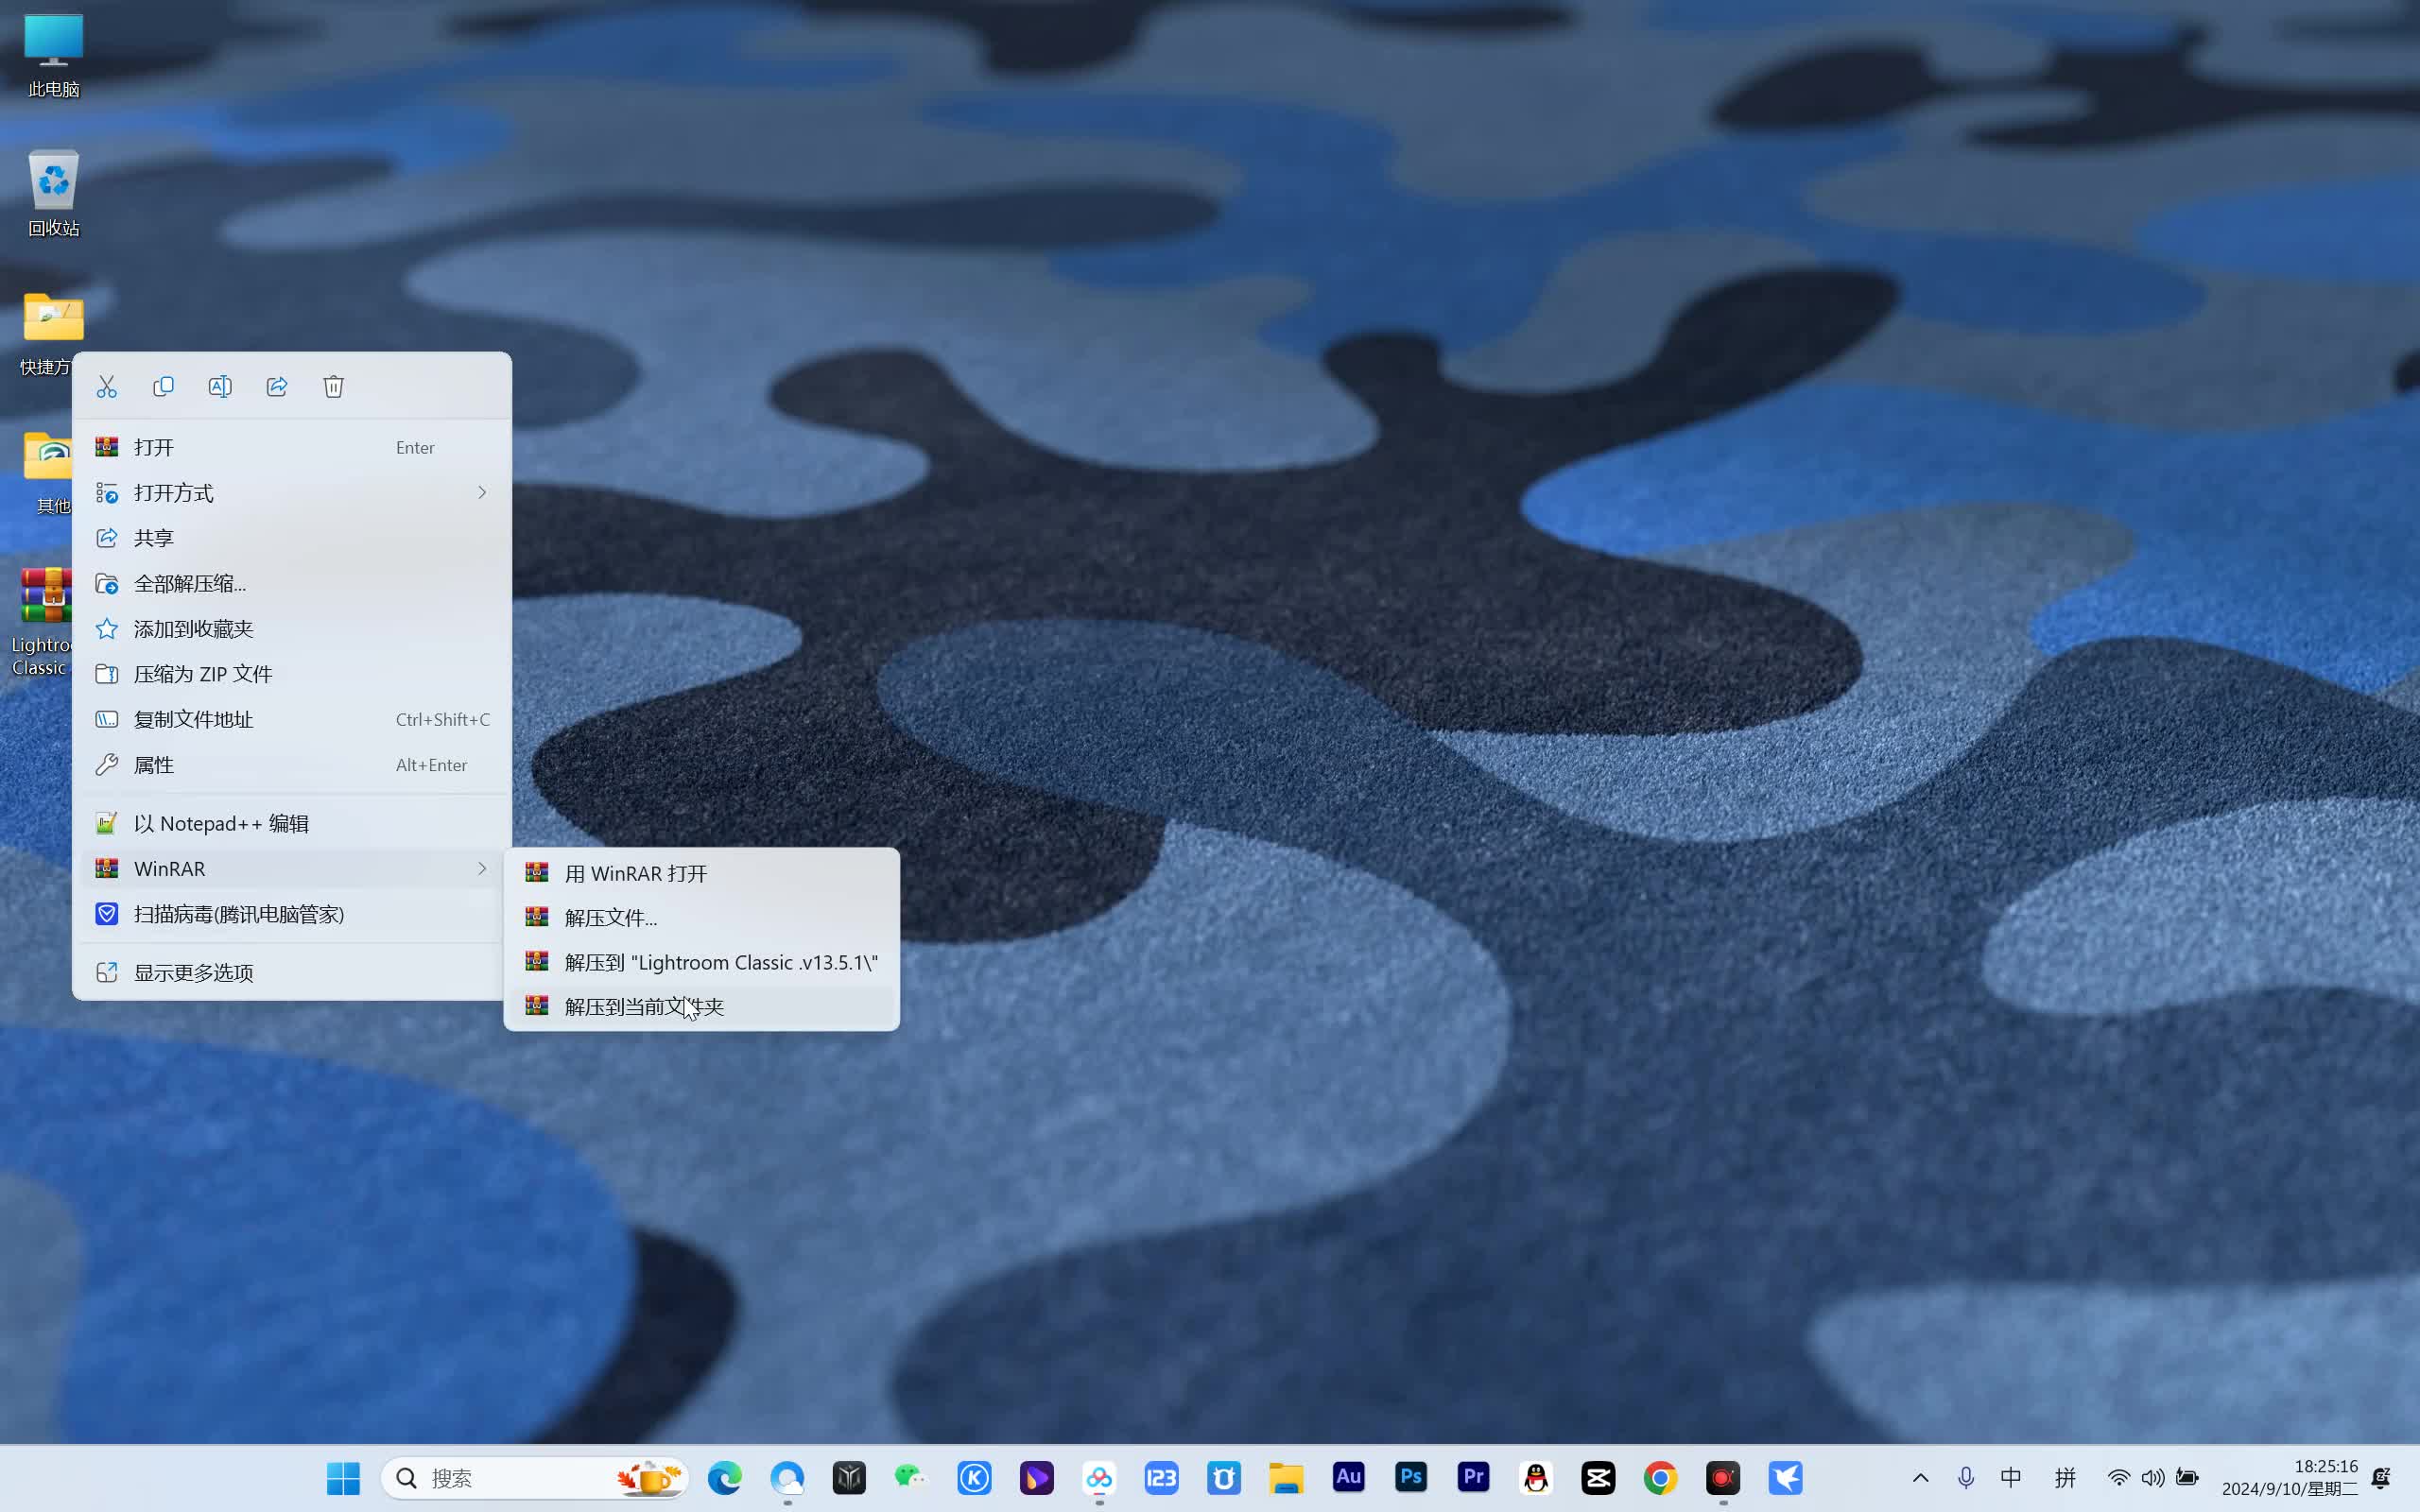
Task: Expand the 打开方式 submenu arrow
Action: pos(482,492)
